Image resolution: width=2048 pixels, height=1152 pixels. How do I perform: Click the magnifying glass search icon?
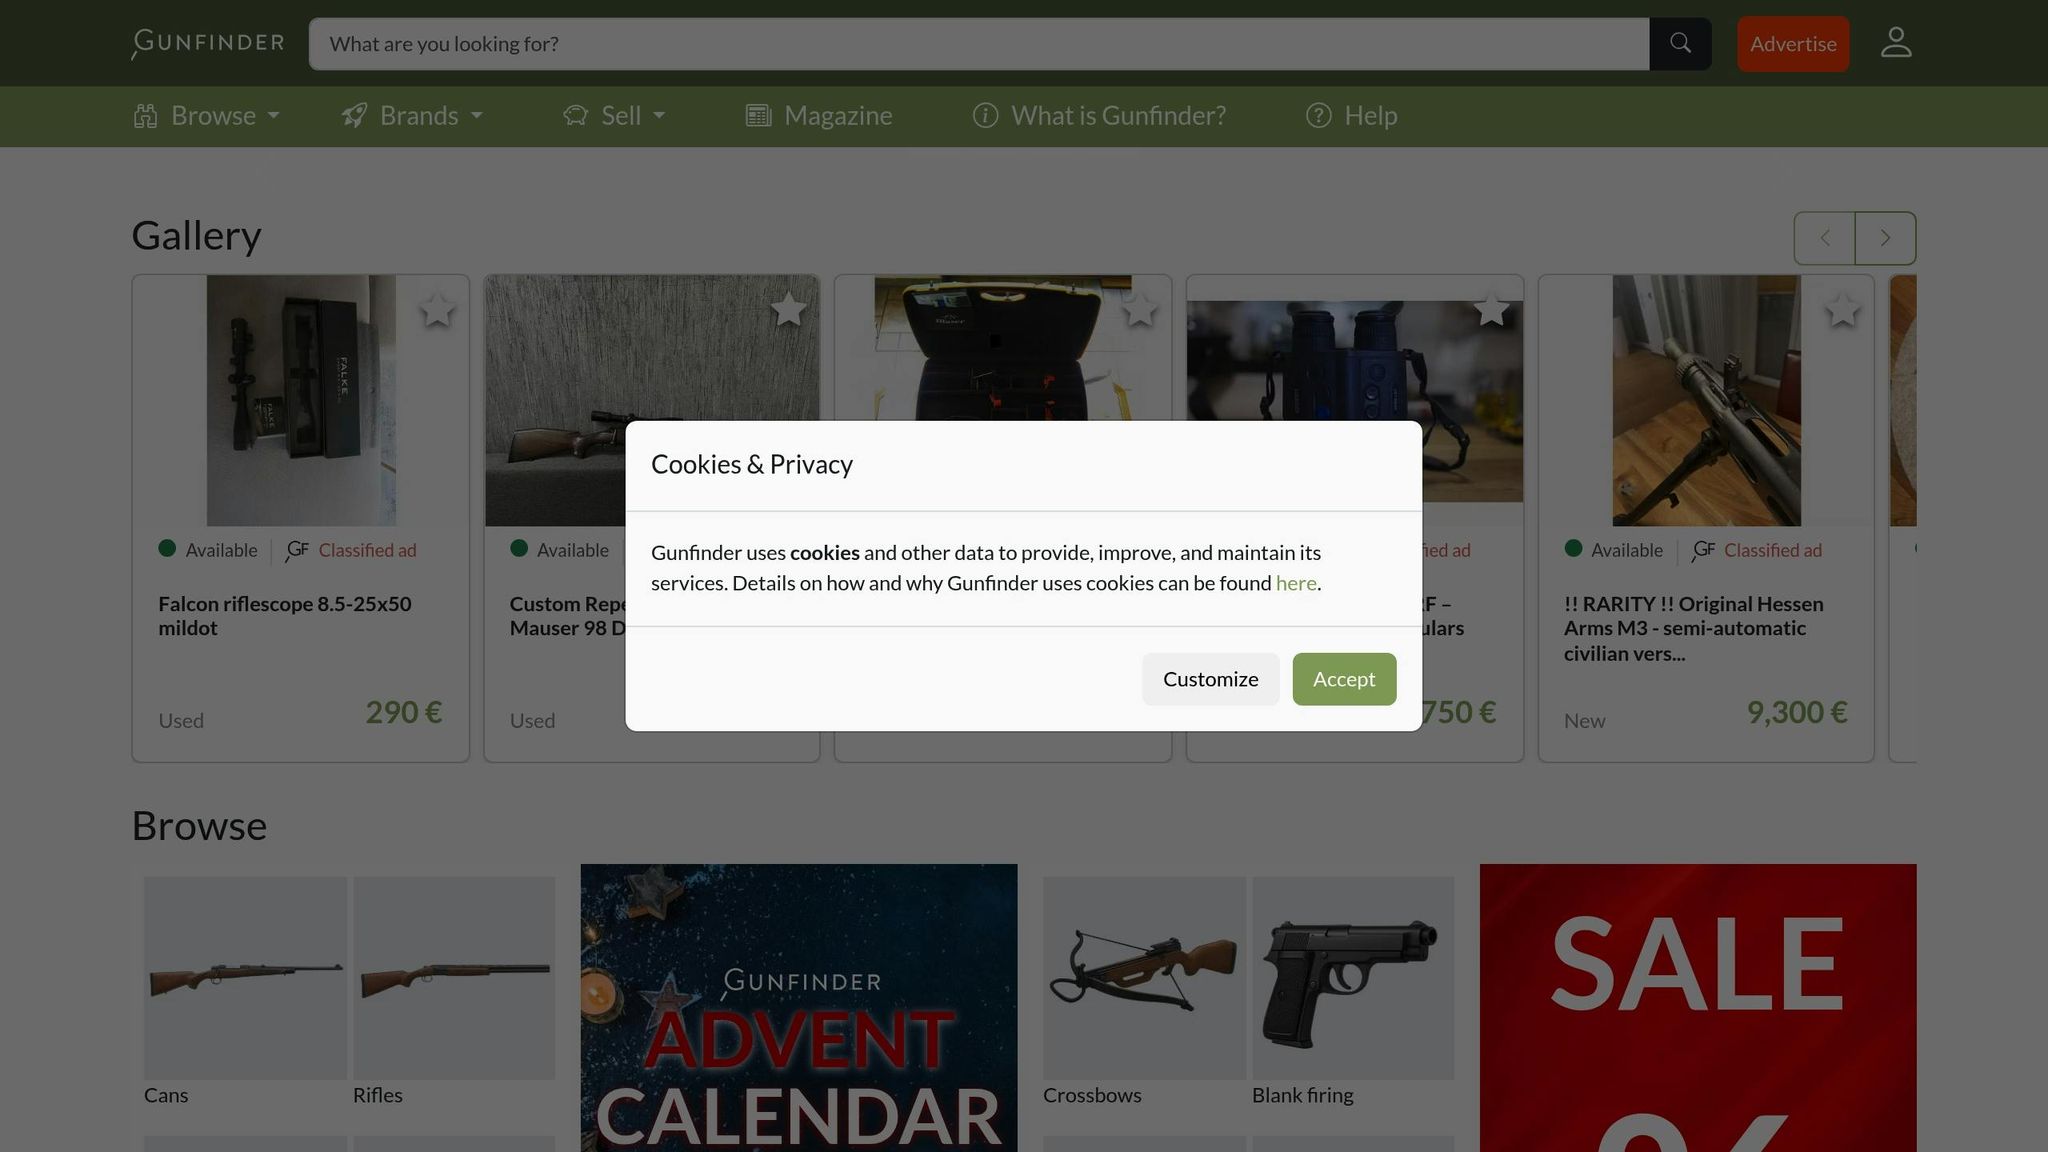pyautogui.click(x=1679, y=43)
